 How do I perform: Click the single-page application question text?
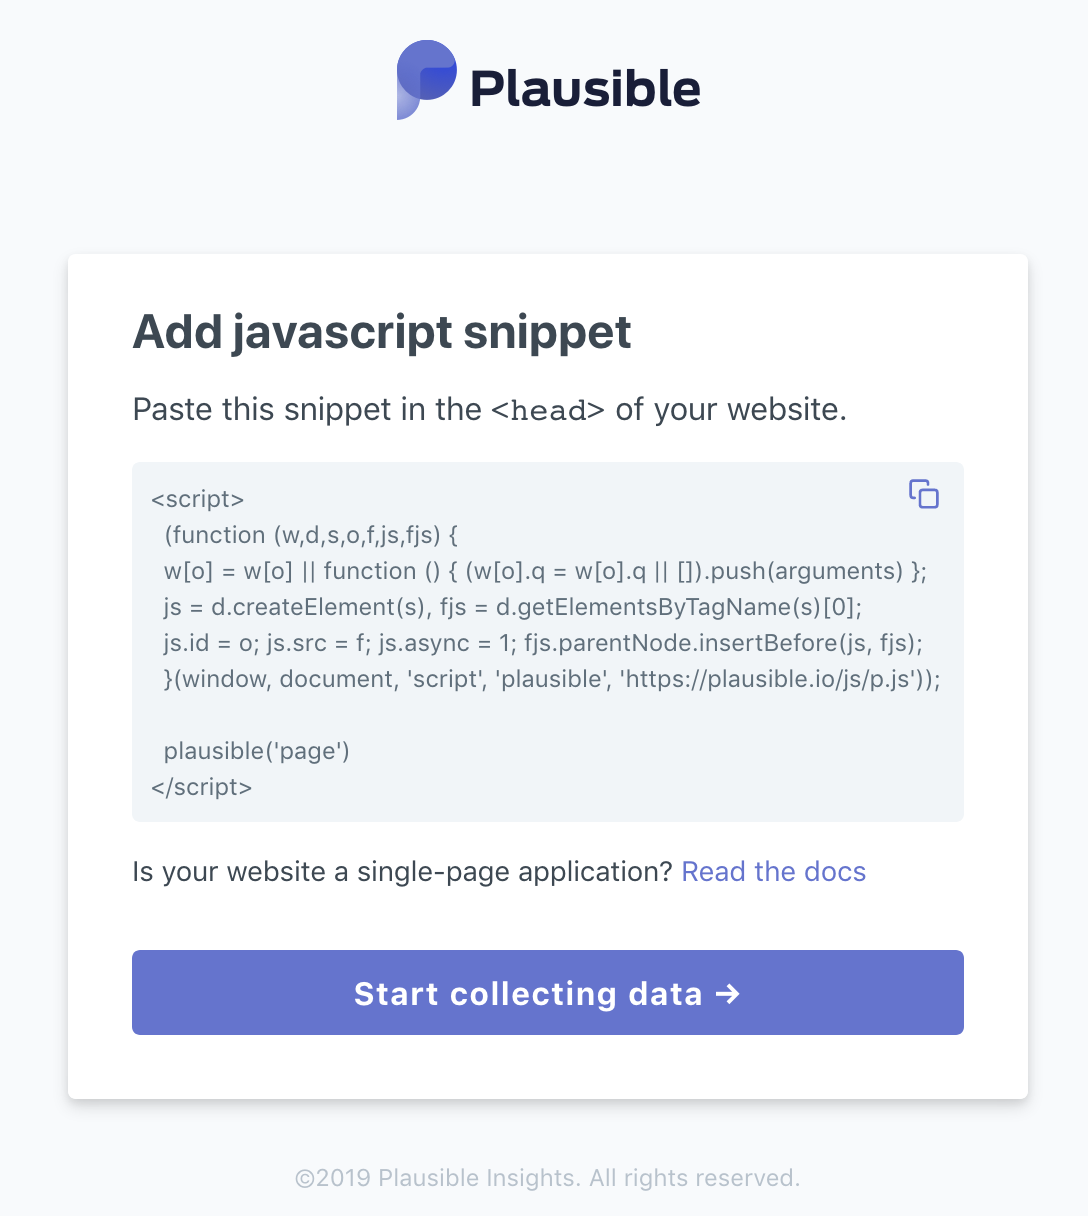click(403, 872)
